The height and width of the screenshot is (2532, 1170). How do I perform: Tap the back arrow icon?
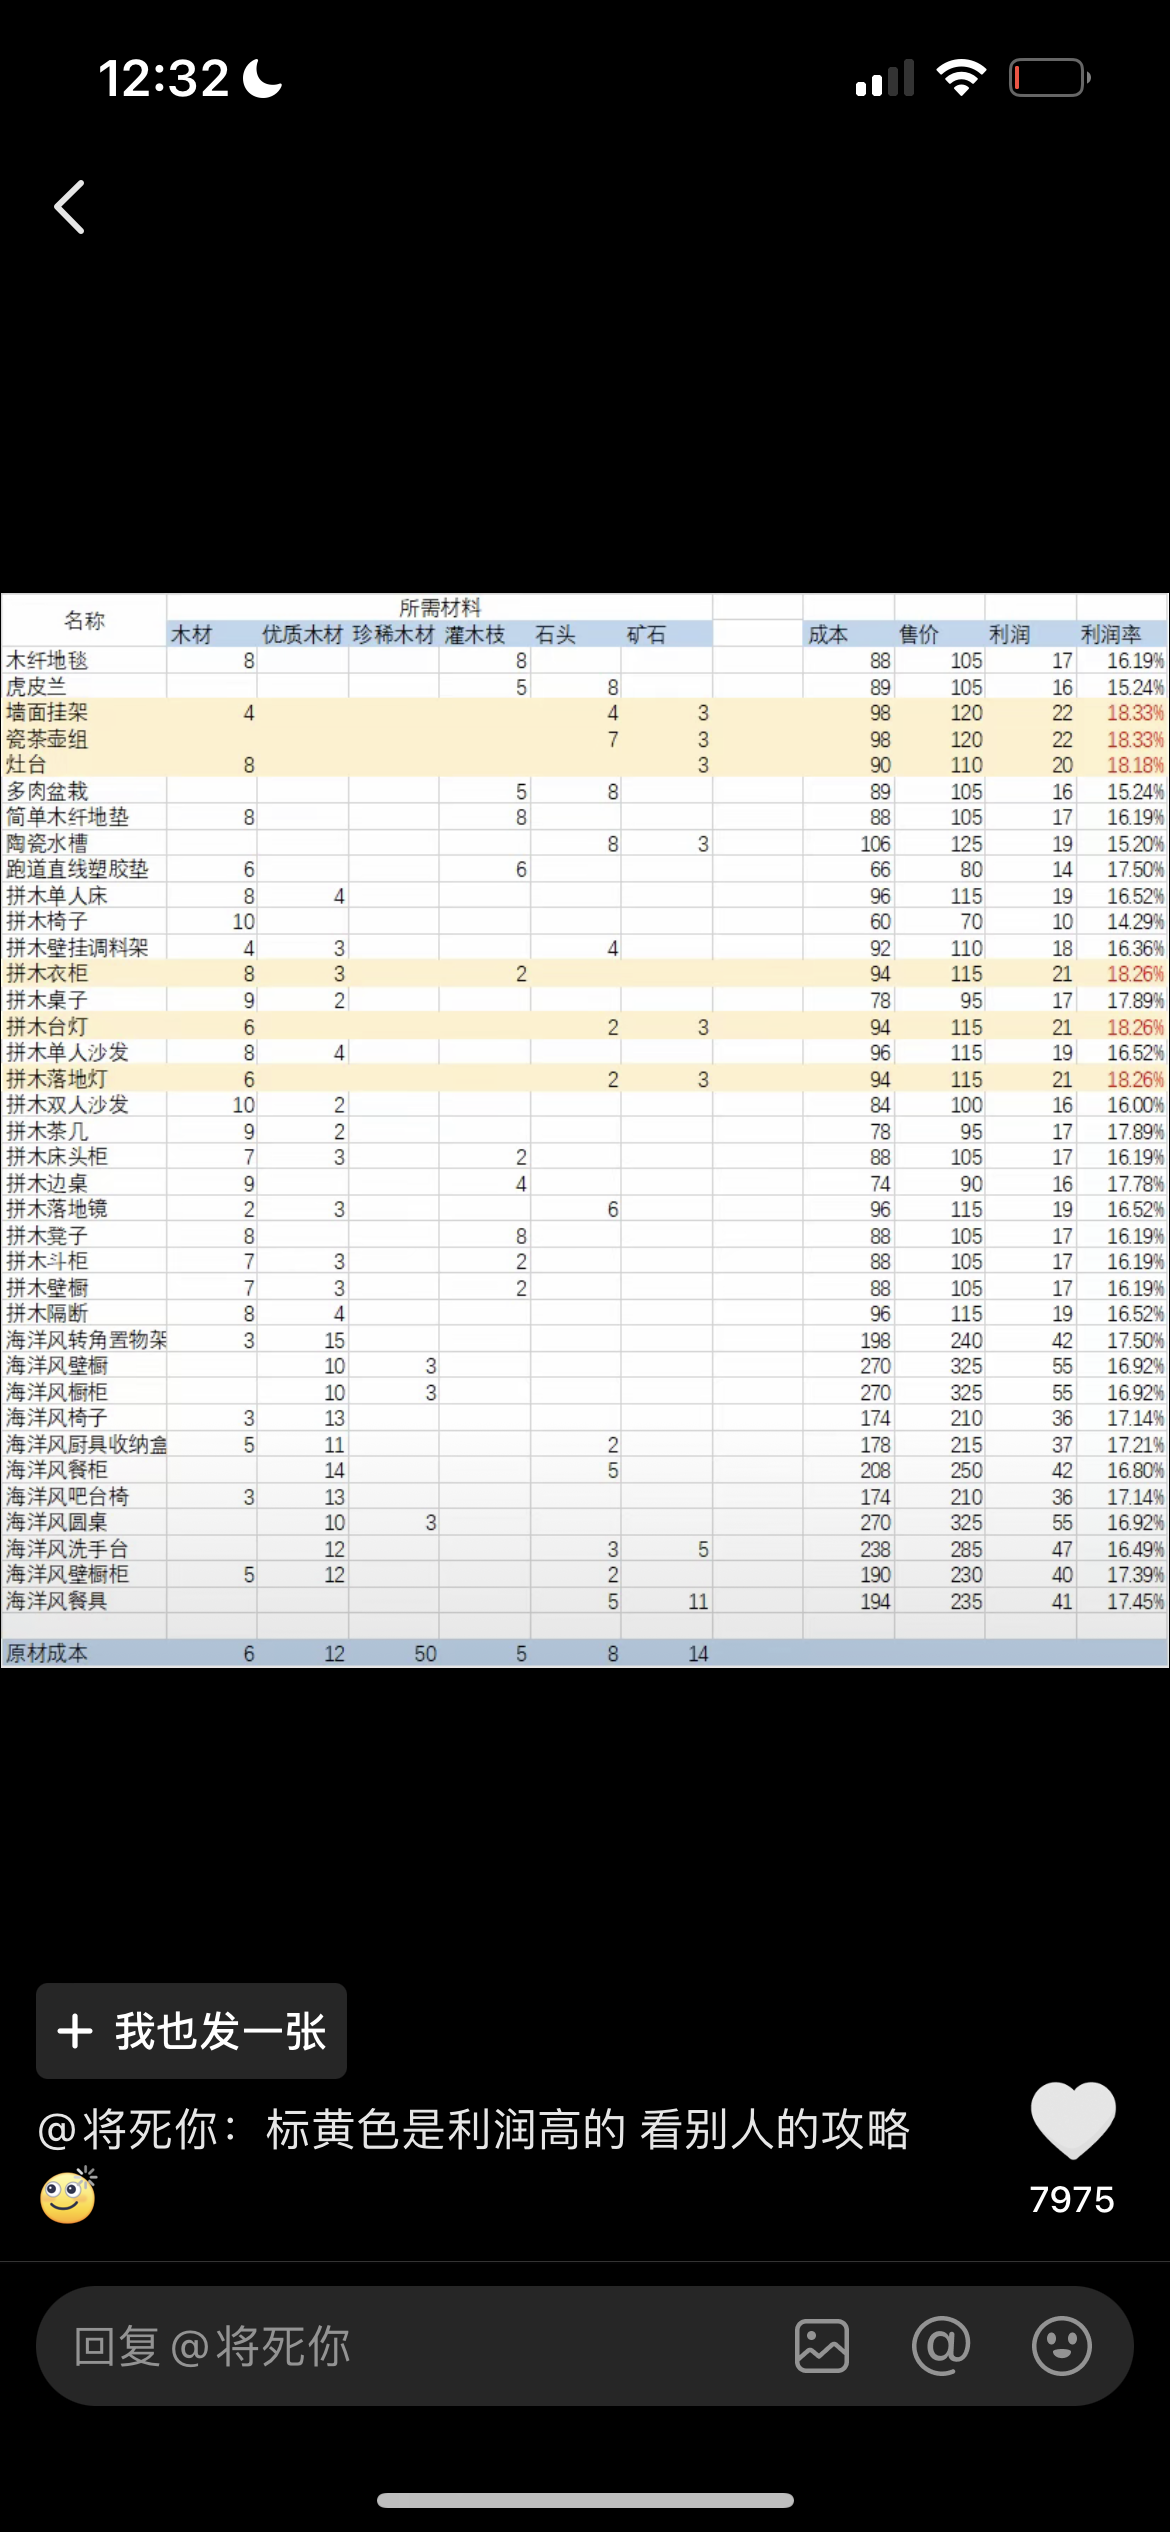point(69,207)
